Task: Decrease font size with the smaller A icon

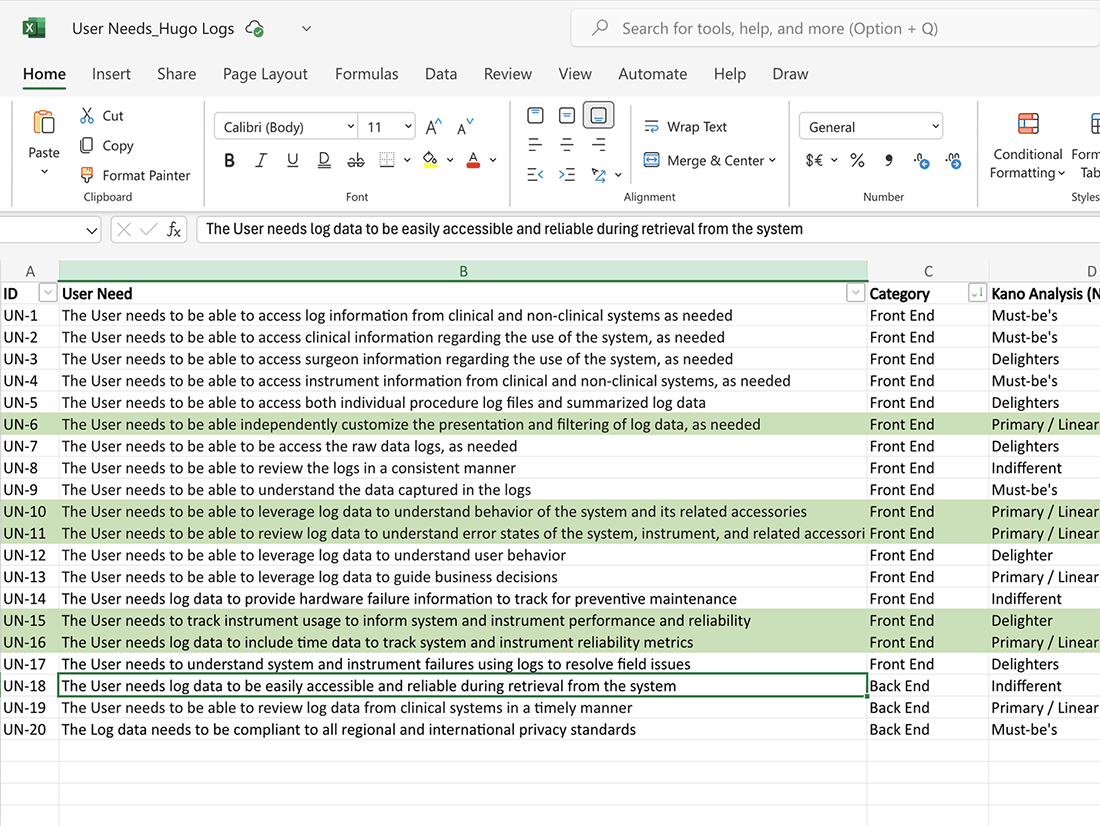Action: (x=464, y=127)
